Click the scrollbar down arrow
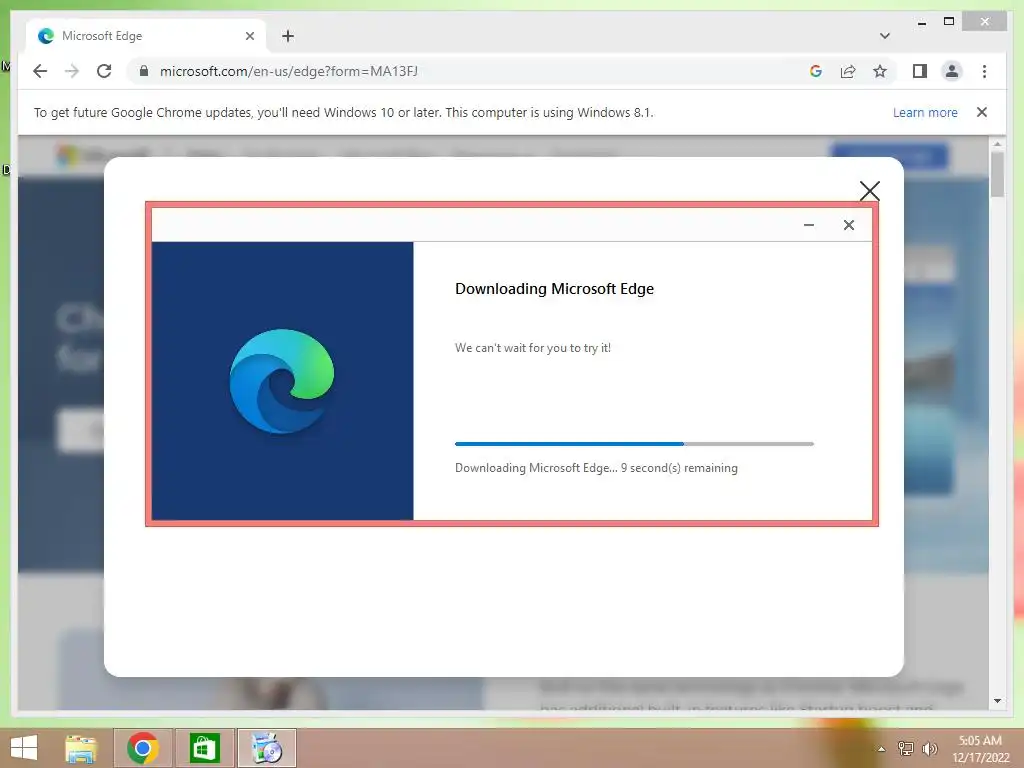Viewport: 1024px width, 768px height. click(997, 701)
